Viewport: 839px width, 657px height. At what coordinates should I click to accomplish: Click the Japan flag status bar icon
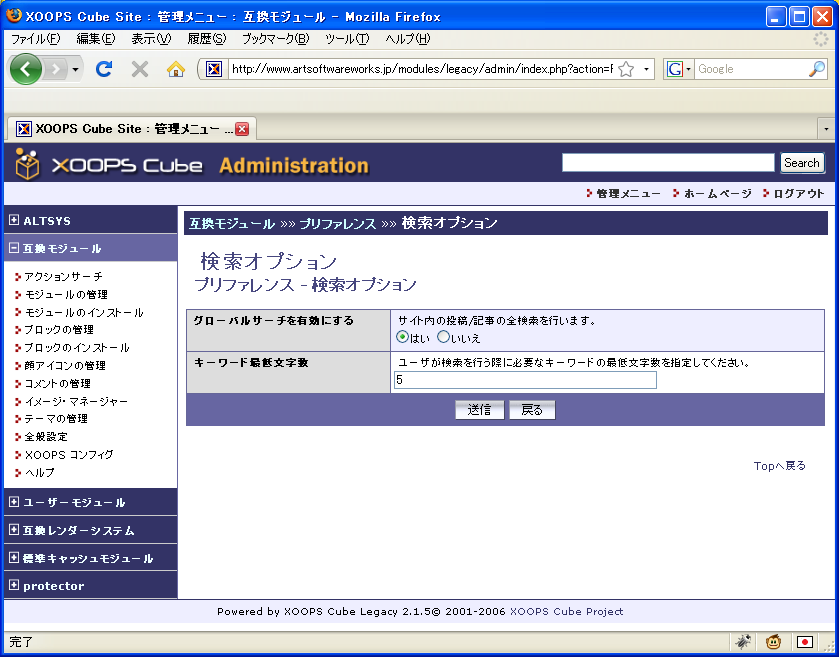[x=805, y=641]
